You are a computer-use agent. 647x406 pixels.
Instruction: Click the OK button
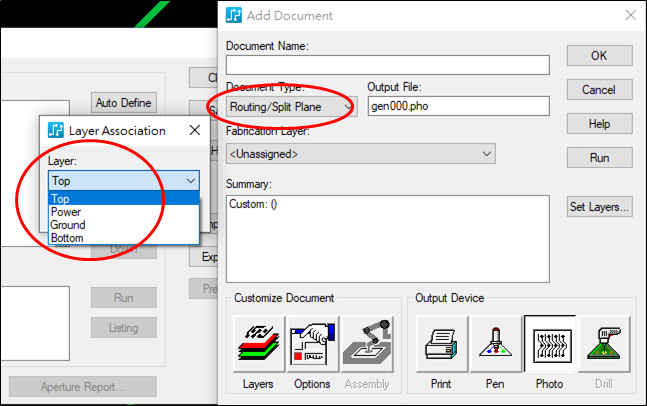[x=598, y=56]
